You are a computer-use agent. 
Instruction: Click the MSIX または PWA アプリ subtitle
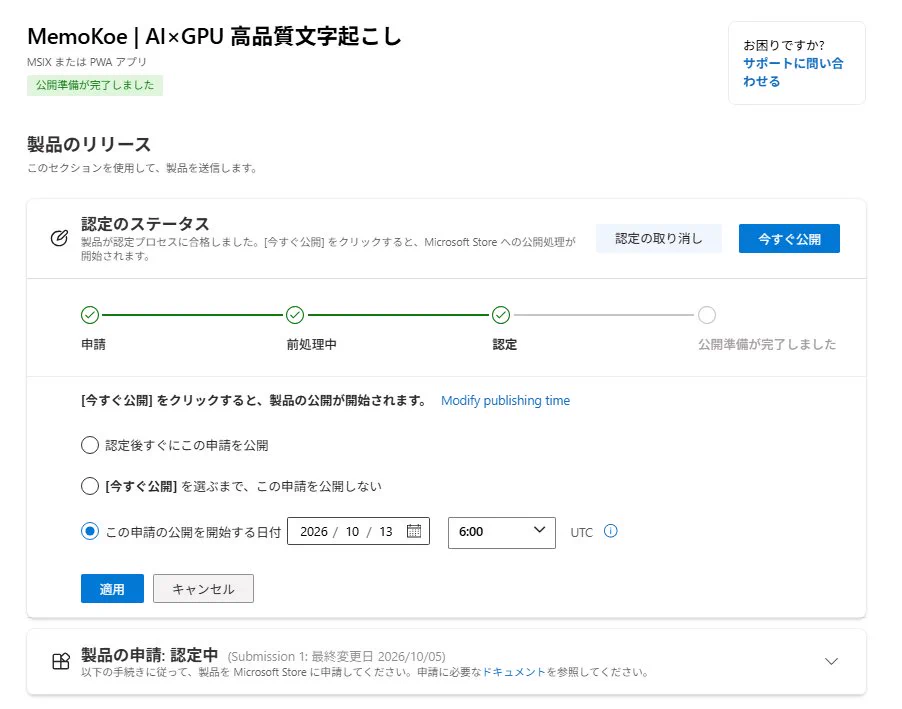87,62
